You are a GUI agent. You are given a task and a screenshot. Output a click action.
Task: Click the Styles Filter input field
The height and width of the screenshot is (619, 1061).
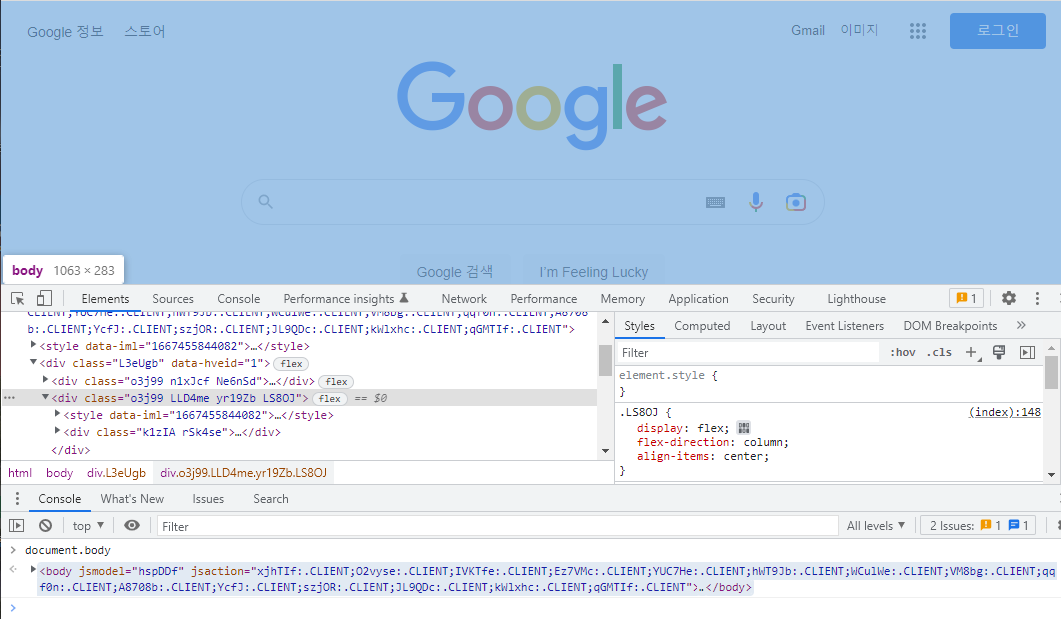pos(748,352)
